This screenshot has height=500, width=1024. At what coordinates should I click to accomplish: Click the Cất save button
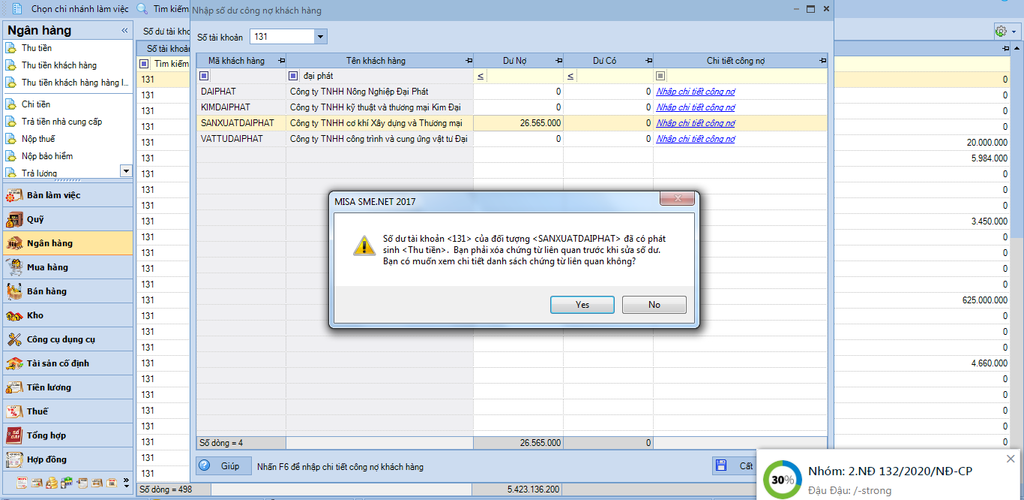734,466
